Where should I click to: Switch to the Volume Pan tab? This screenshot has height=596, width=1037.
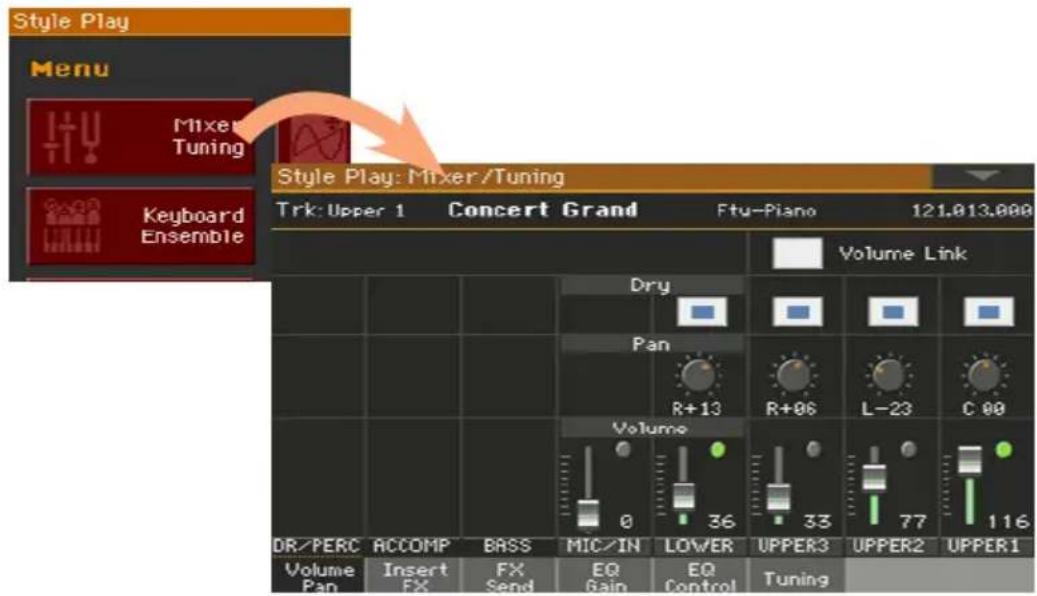[318, 575]
